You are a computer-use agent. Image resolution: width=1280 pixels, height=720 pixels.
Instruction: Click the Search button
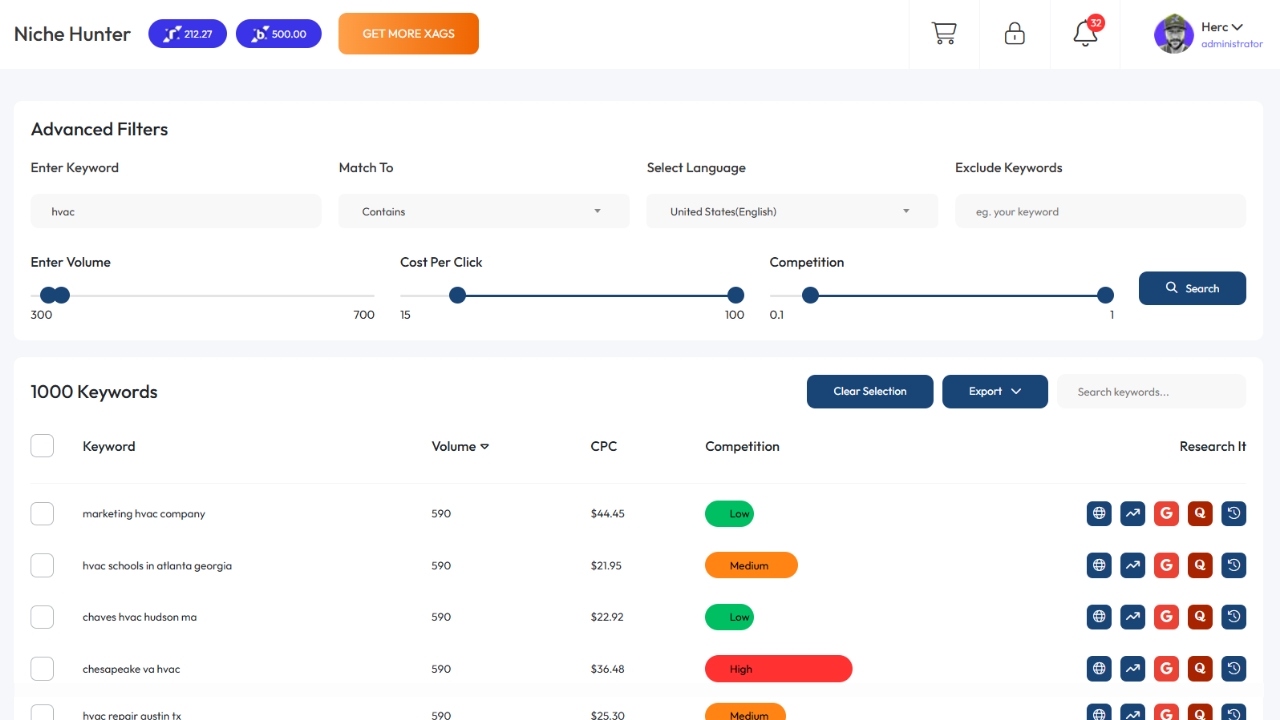pyautogui.click(x=1192, y=288)
